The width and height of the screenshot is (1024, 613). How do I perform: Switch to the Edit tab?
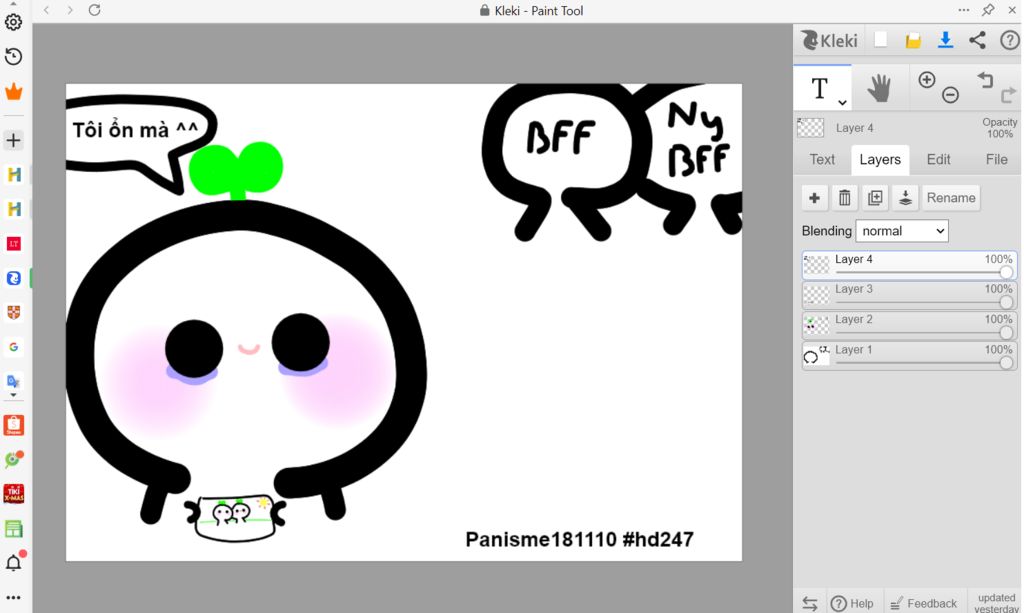938,160
